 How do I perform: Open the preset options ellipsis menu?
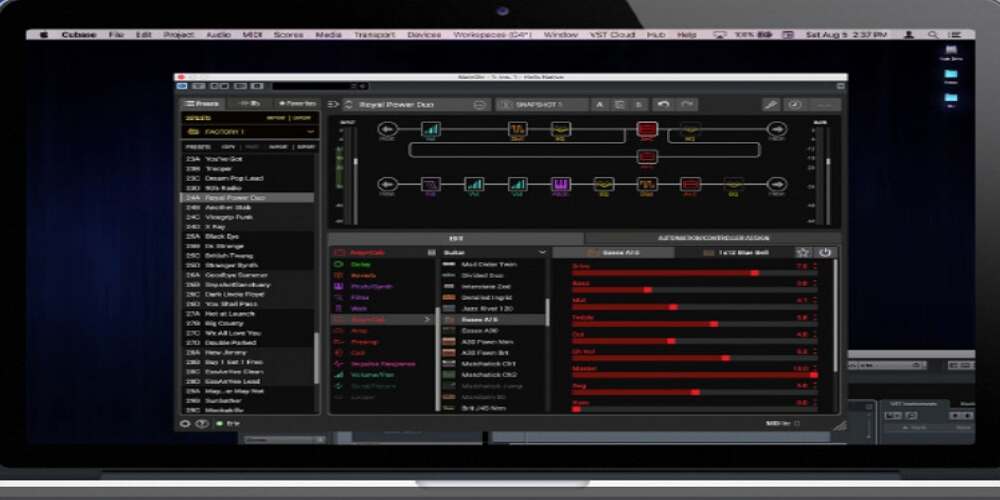click(480, 105)
